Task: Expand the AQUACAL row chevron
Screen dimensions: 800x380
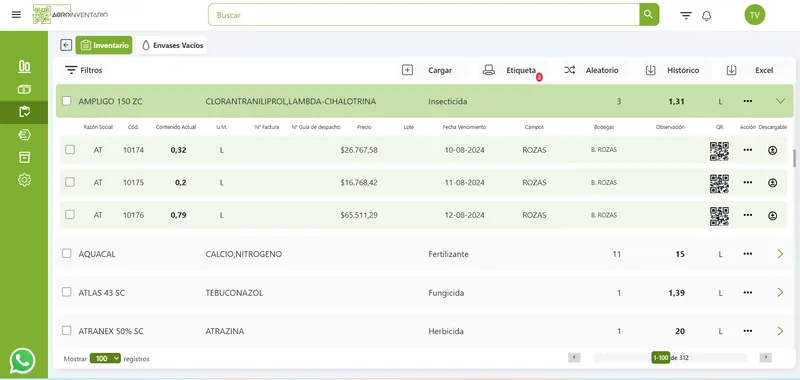Action: [780, 254]
